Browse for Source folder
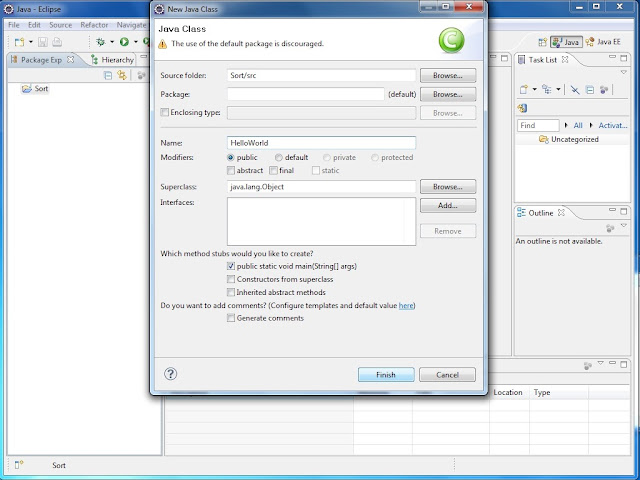Screen dimensions: 640x480 pyautogui.click(x=448, y=76)
